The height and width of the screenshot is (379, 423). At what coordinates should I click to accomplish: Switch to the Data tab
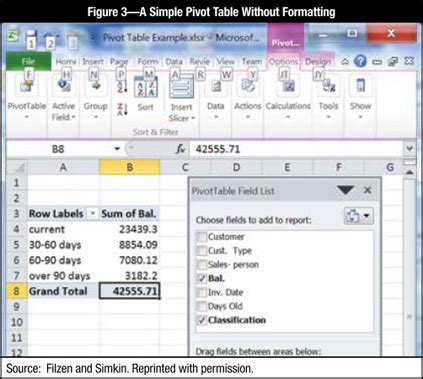point(174,62)
